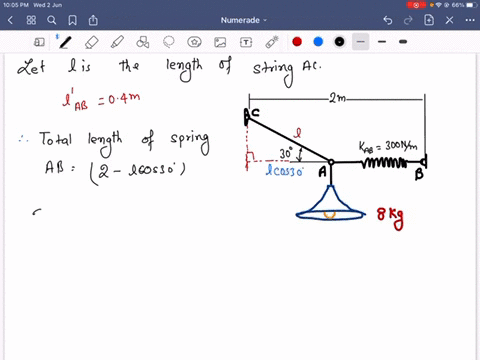Close the document with the X icon
The height and width of the screenshot is (360, 480).
[x=449, y=20]
